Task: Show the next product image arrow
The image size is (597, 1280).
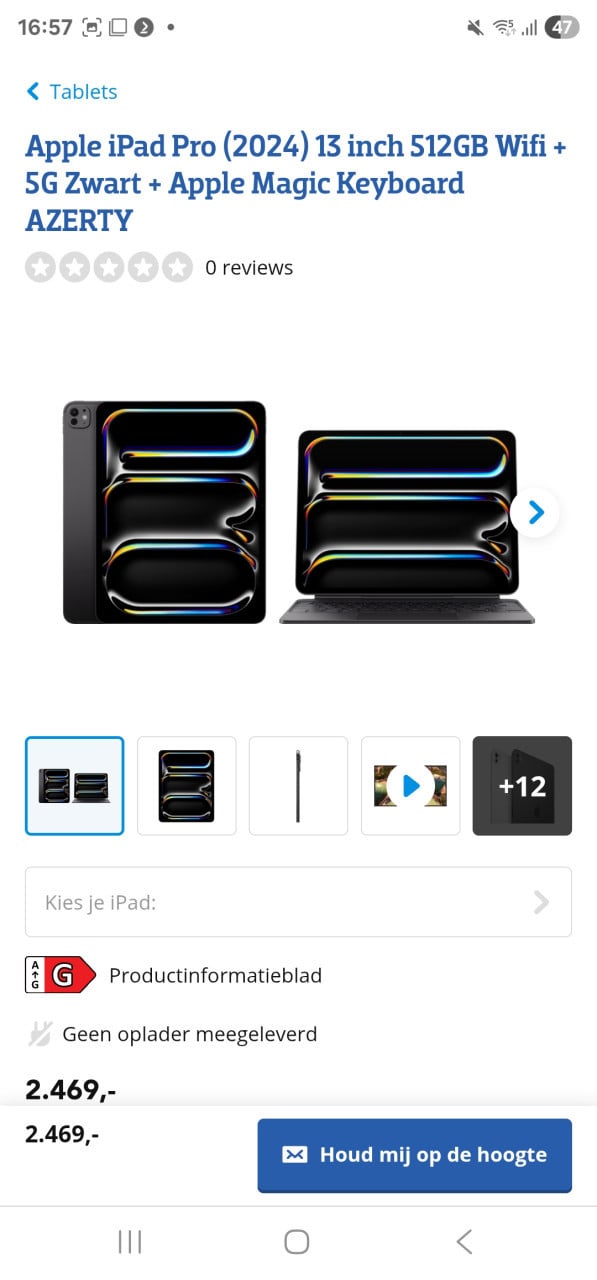Action: [x=535, y=513]
